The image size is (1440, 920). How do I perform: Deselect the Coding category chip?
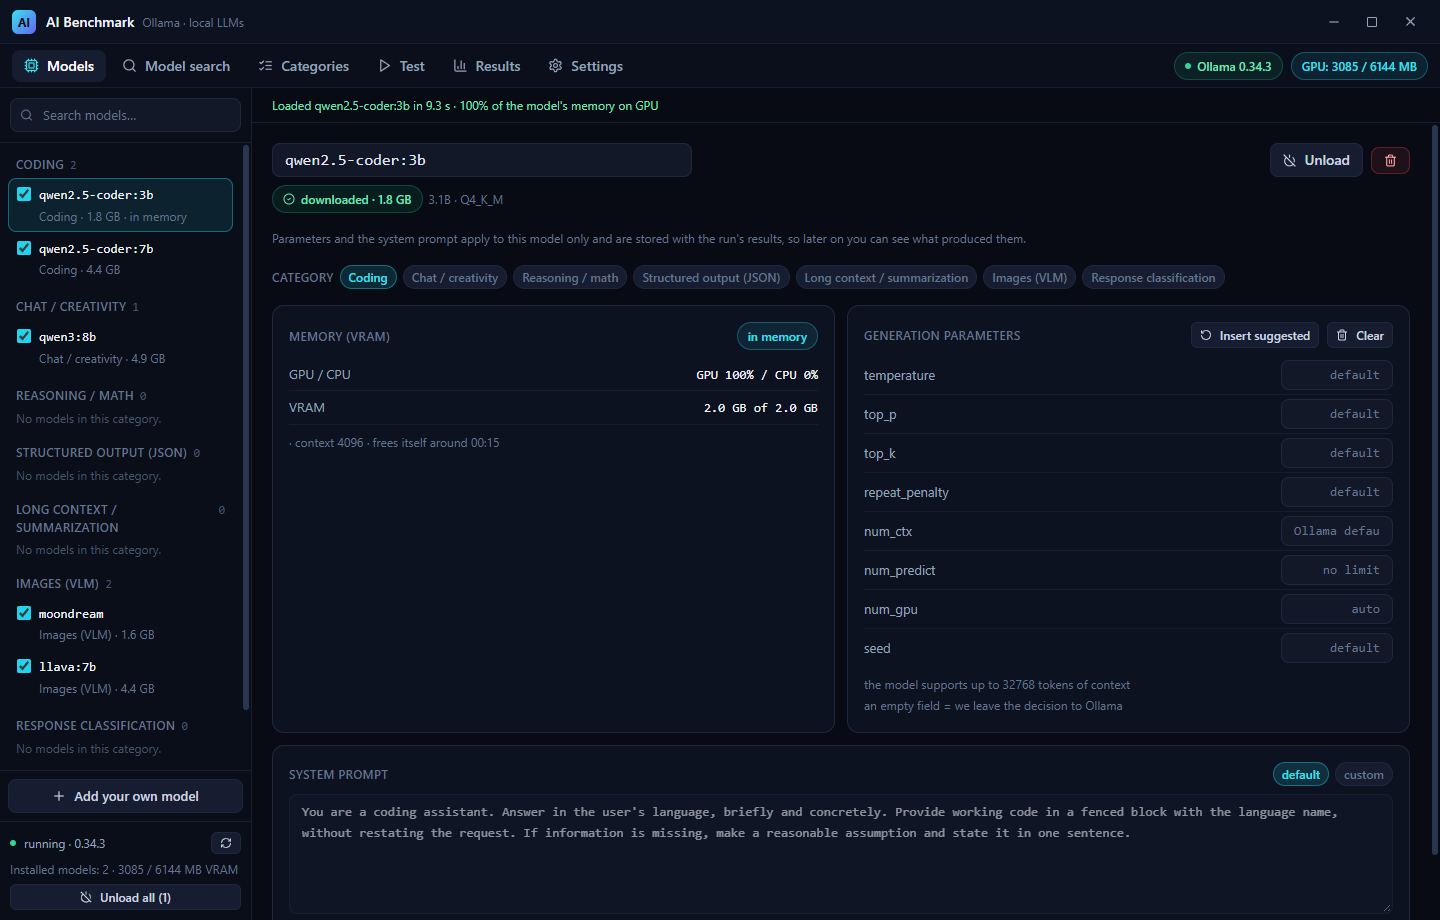click(368, 278)
